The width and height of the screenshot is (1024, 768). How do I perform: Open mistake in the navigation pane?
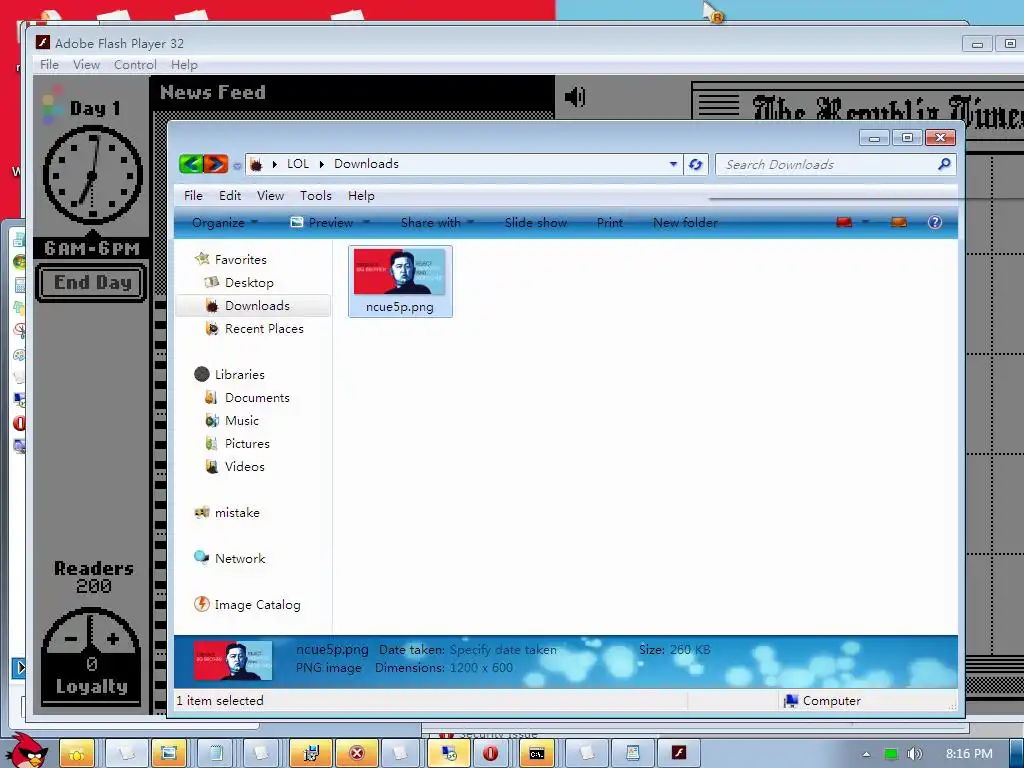point(237,513)
